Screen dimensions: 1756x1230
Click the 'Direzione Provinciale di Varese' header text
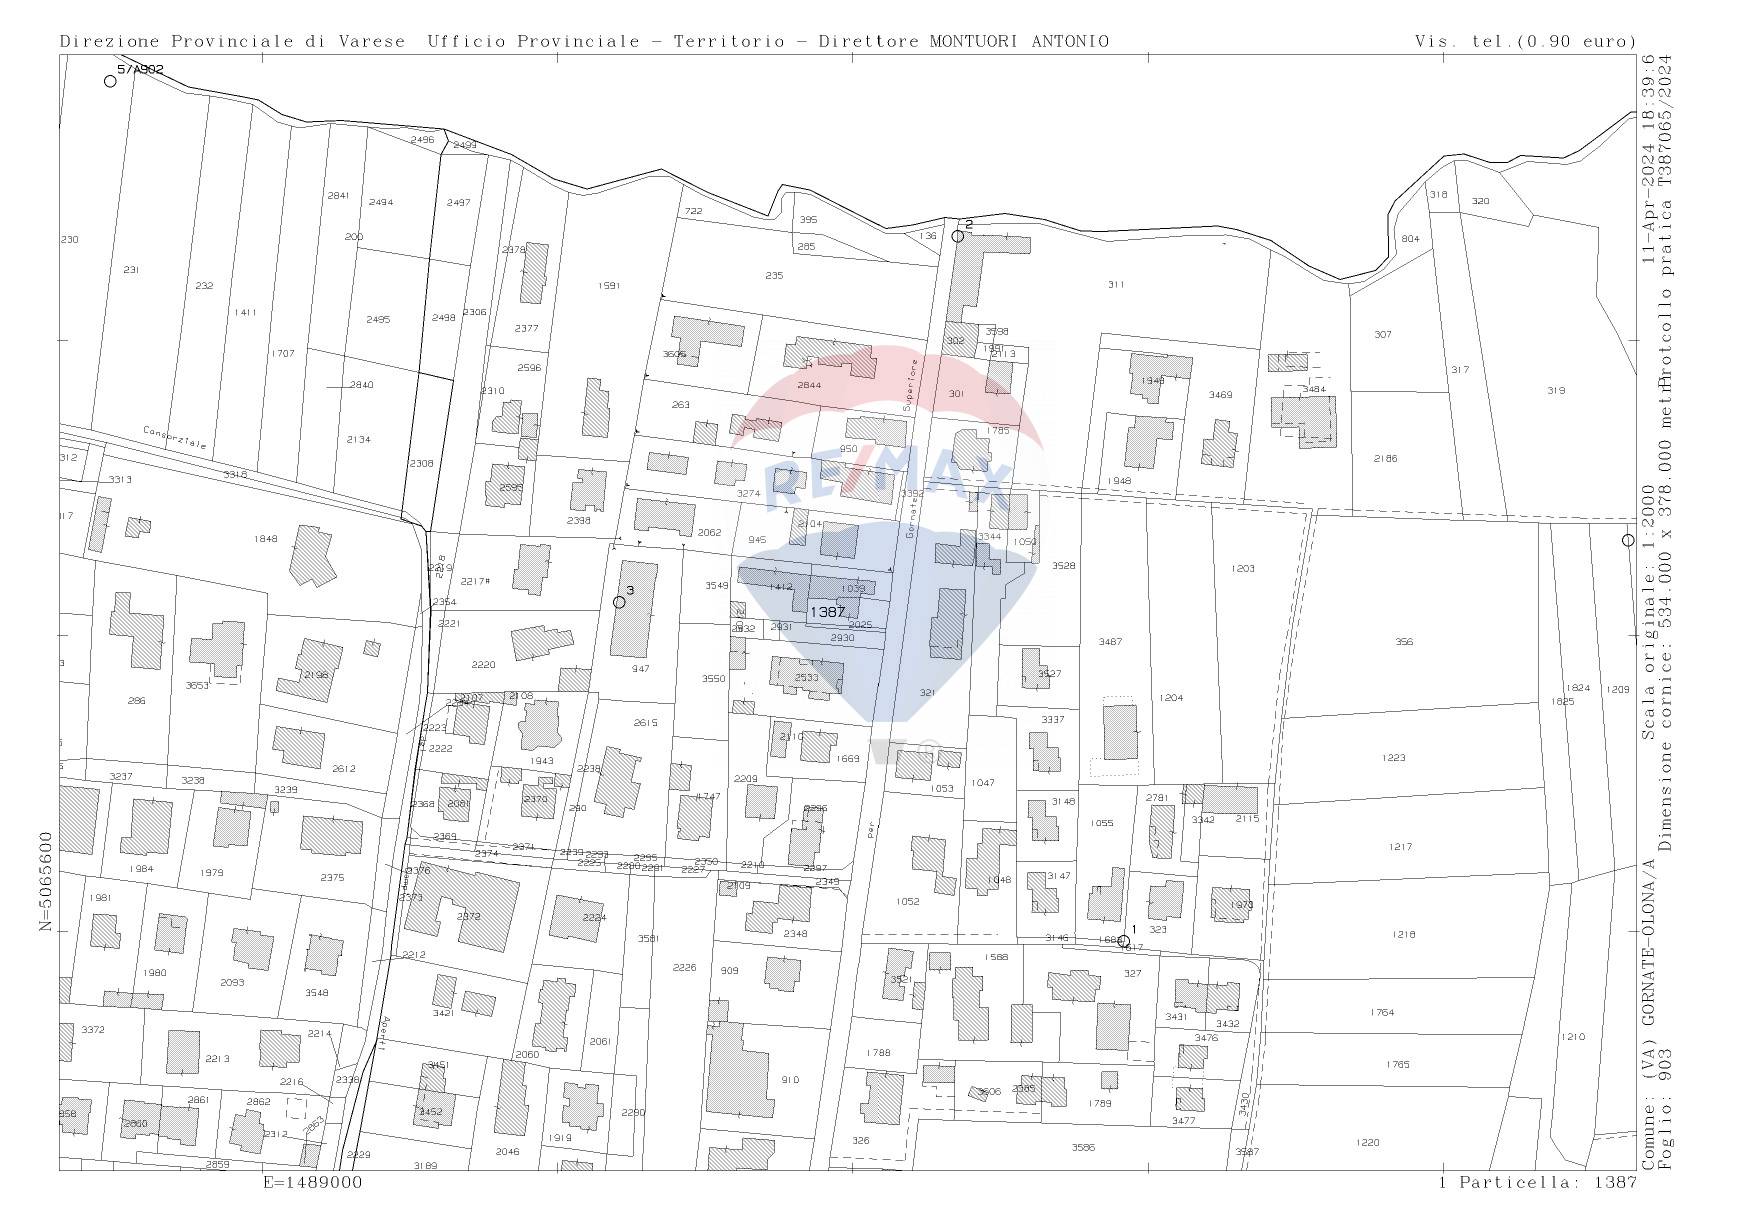pos(233,41)
